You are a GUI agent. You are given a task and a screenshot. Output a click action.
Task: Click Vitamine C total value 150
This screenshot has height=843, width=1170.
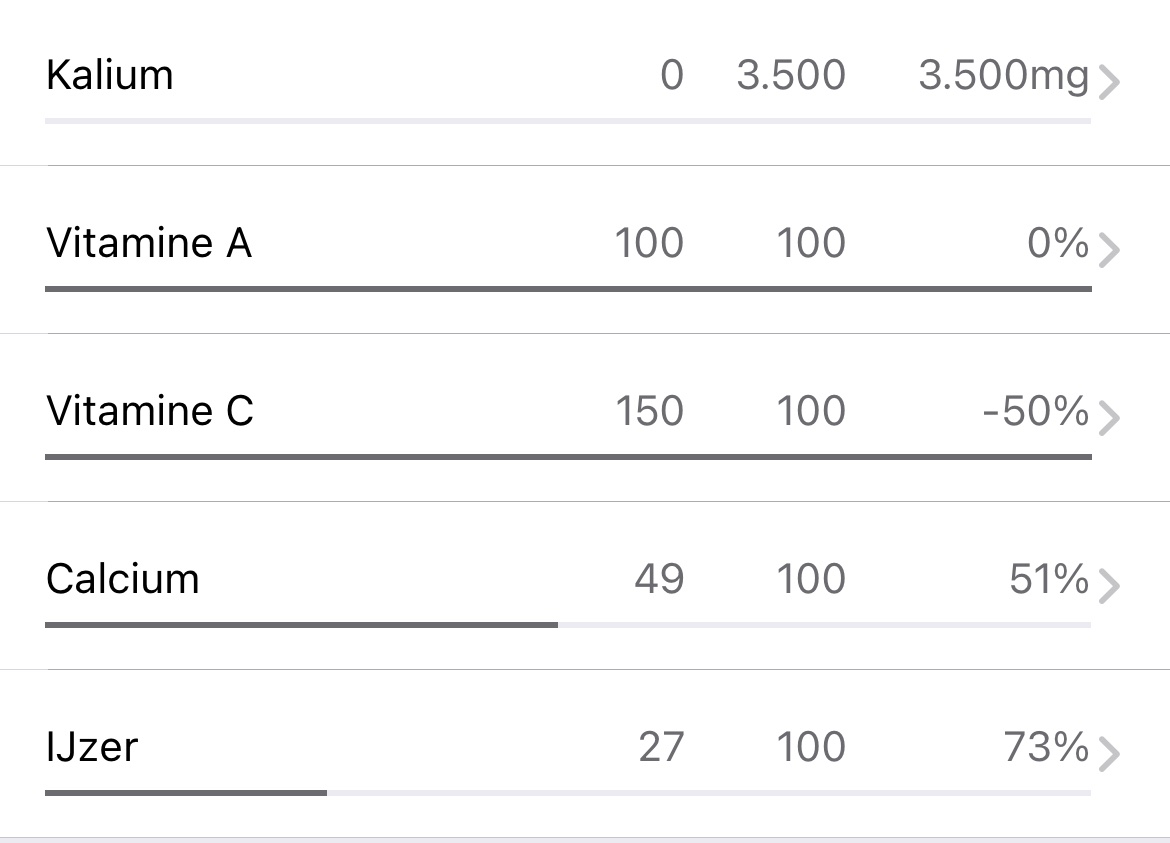[649, 411]
